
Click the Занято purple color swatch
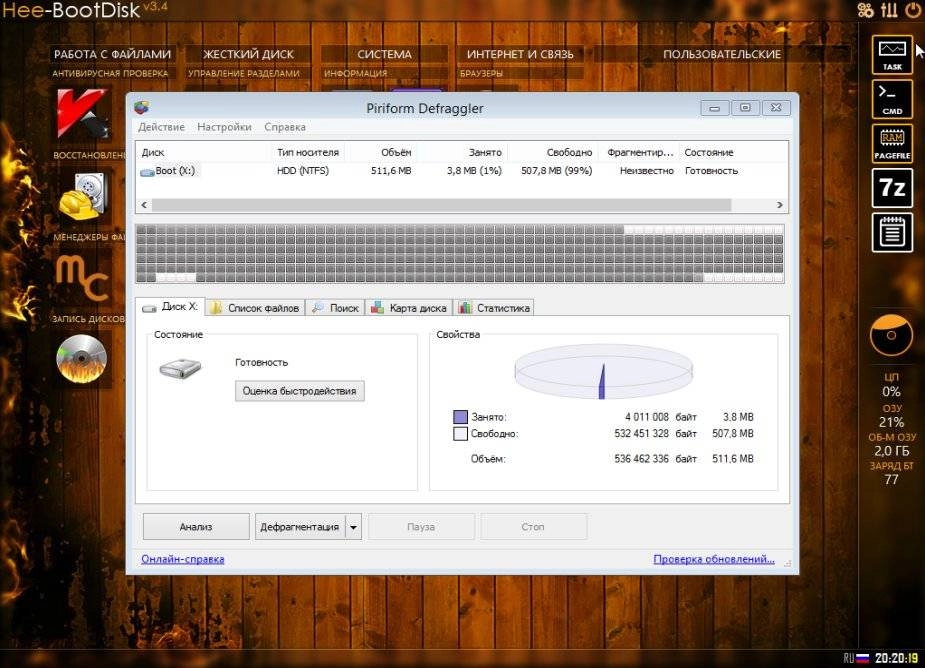pyautogui.click(x=460, y=417)
